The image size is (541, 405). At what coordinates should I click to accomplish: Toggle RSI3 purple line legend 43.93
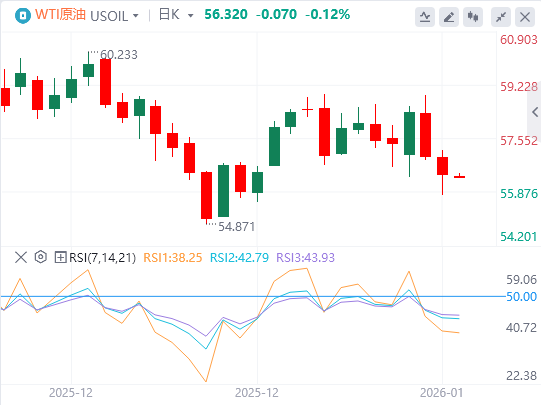pyautogui.click(x=305, y=257)
